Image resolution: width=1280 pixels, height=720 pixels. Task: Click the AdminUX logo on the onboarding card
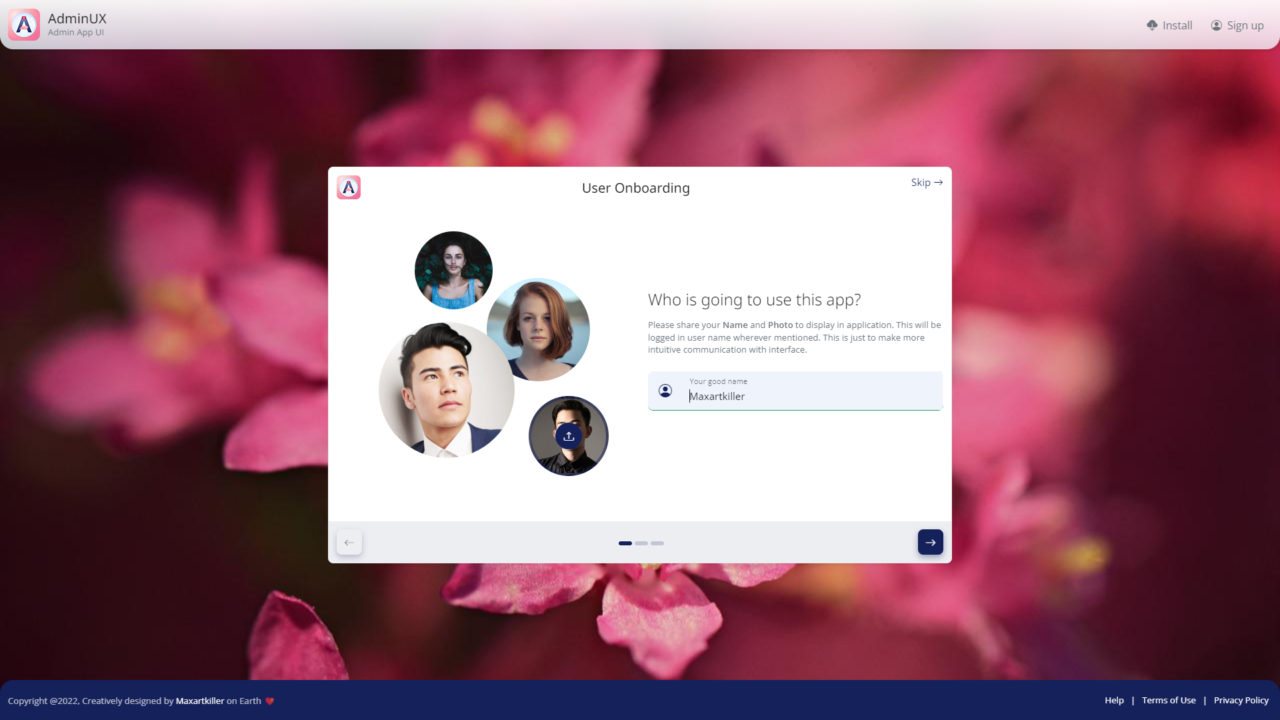tap(348, 187)
